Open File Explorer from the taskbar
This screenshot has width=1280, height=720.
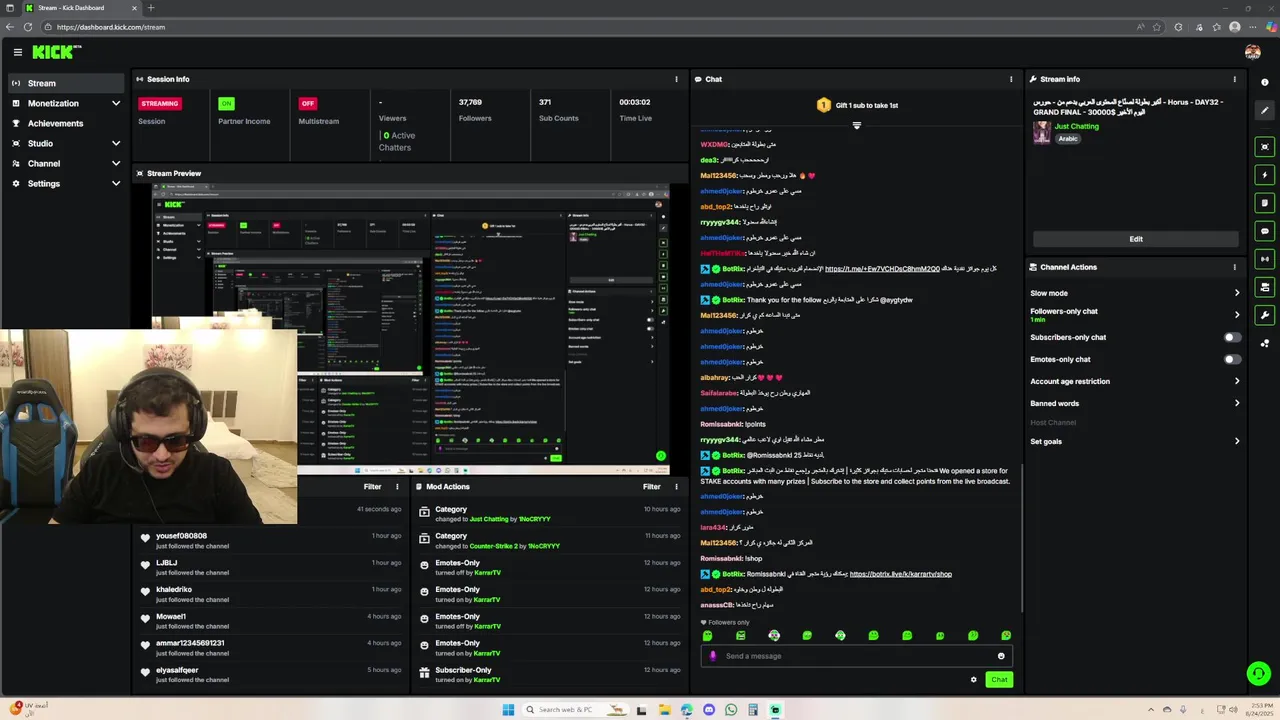663,710
